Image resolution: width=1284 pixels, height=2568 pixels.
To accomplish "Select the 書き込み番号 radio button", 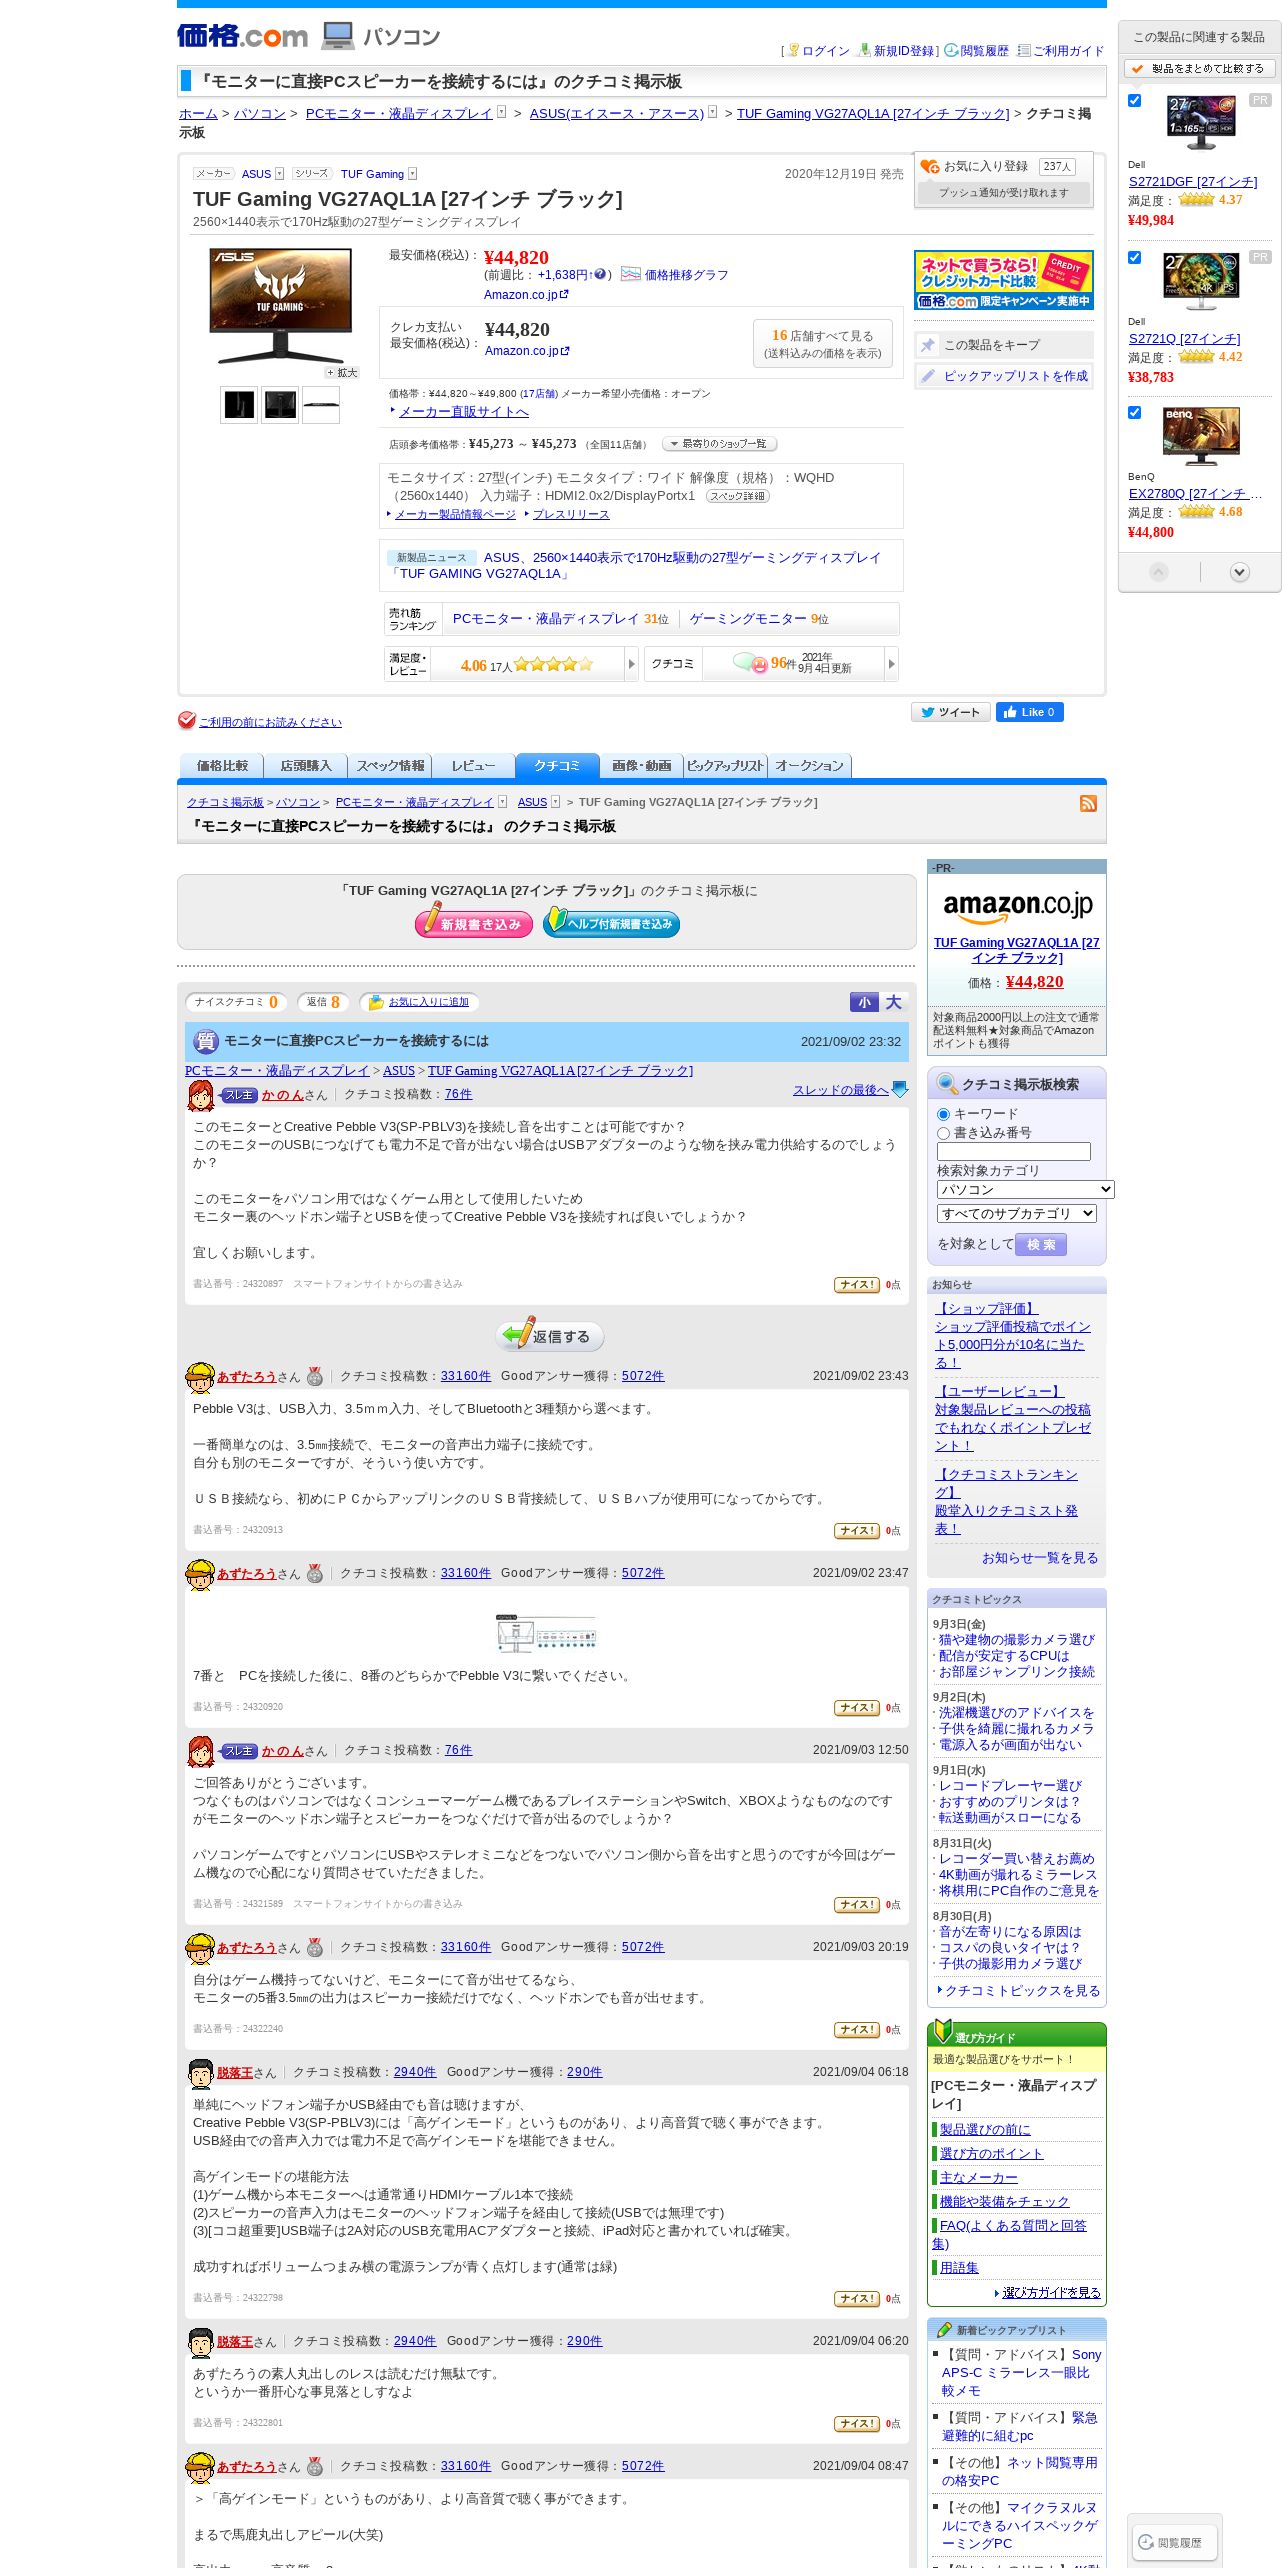I will click(x=943, y=1133).
